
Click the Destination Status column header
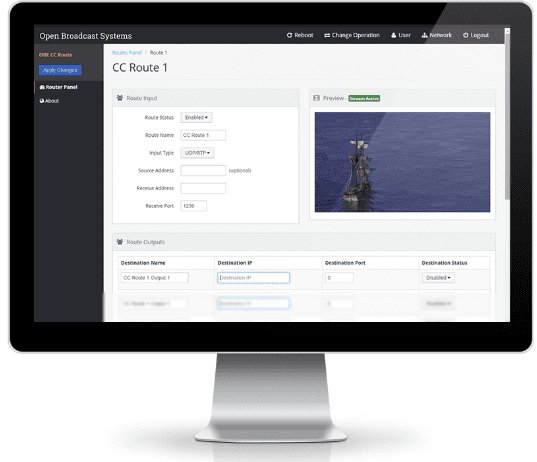point(445,263)
